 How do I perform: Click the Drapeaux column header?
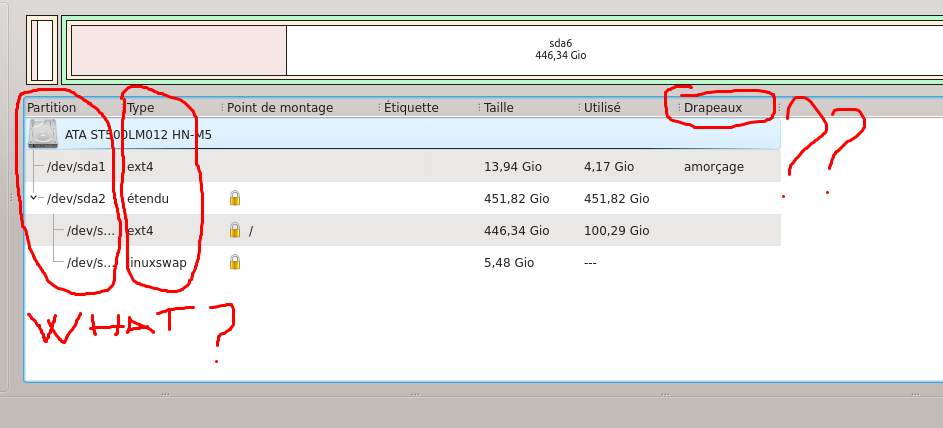click(x=713, y=108)
